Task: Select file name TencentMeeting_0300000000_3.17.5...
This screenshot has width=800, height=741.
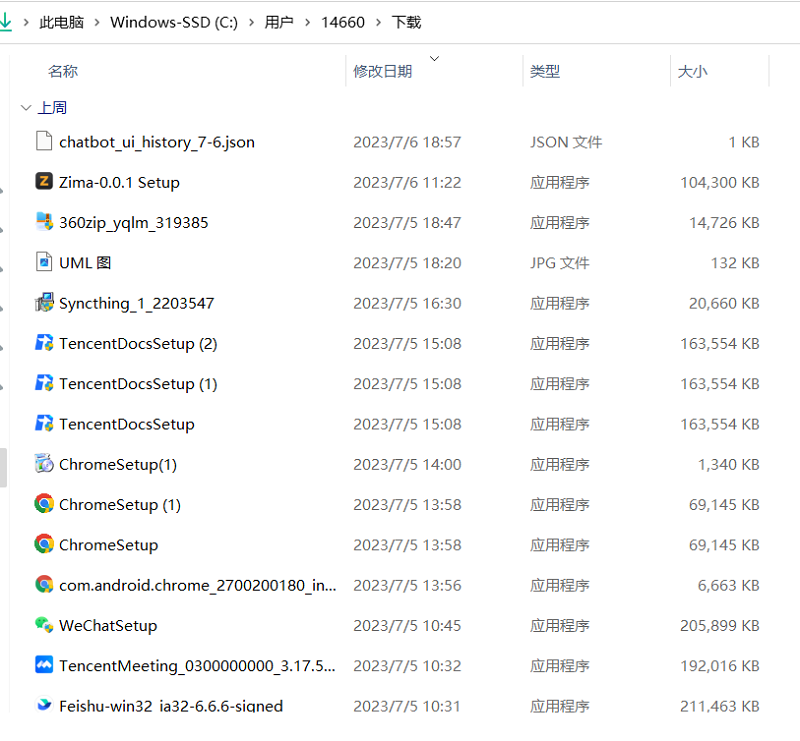Action: coord(197,666)
